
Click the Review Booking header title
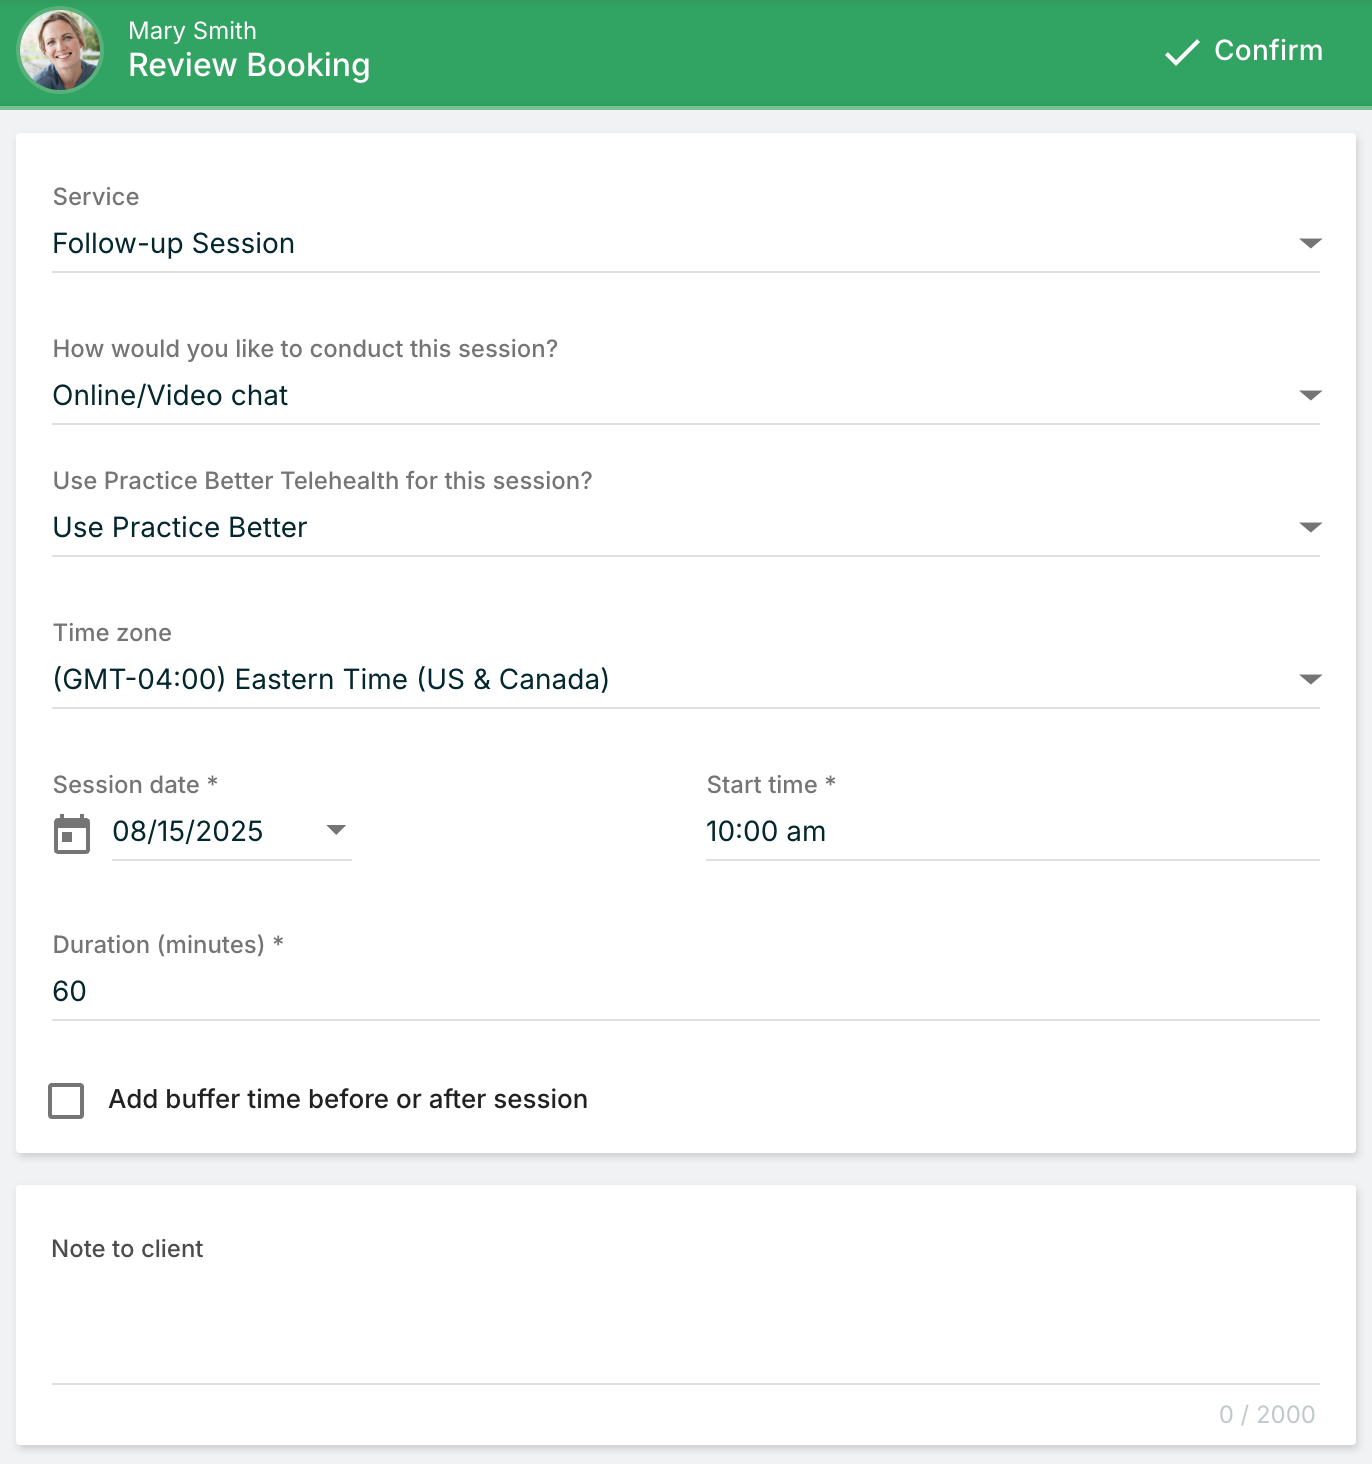249,66
